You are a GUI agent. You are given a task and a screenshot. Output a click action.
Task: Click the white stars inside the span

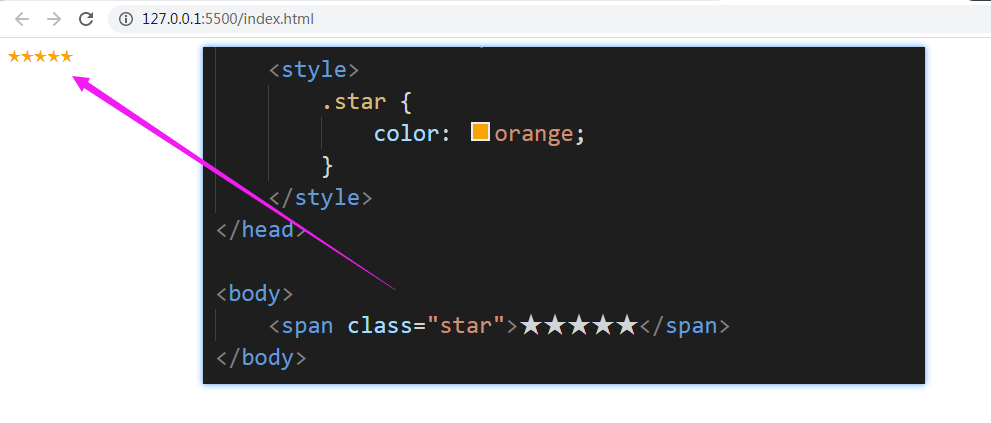point(579,325)
